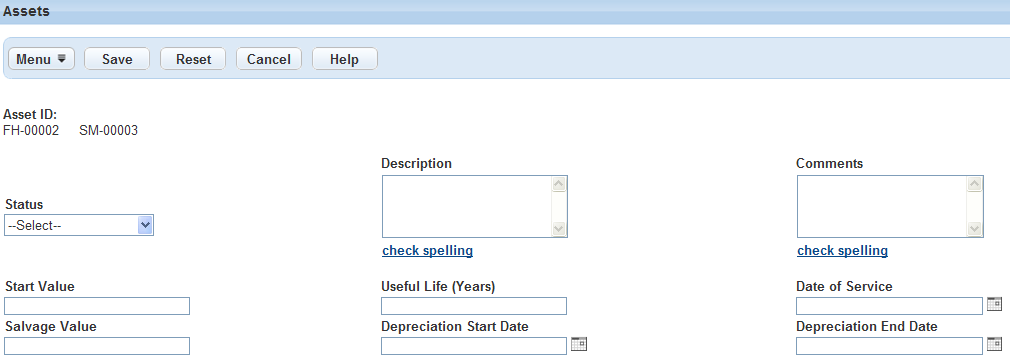This screenshot has width=1010, height=360.
Task: Click Comments box scroll up arrow
Action: (975, 185)
